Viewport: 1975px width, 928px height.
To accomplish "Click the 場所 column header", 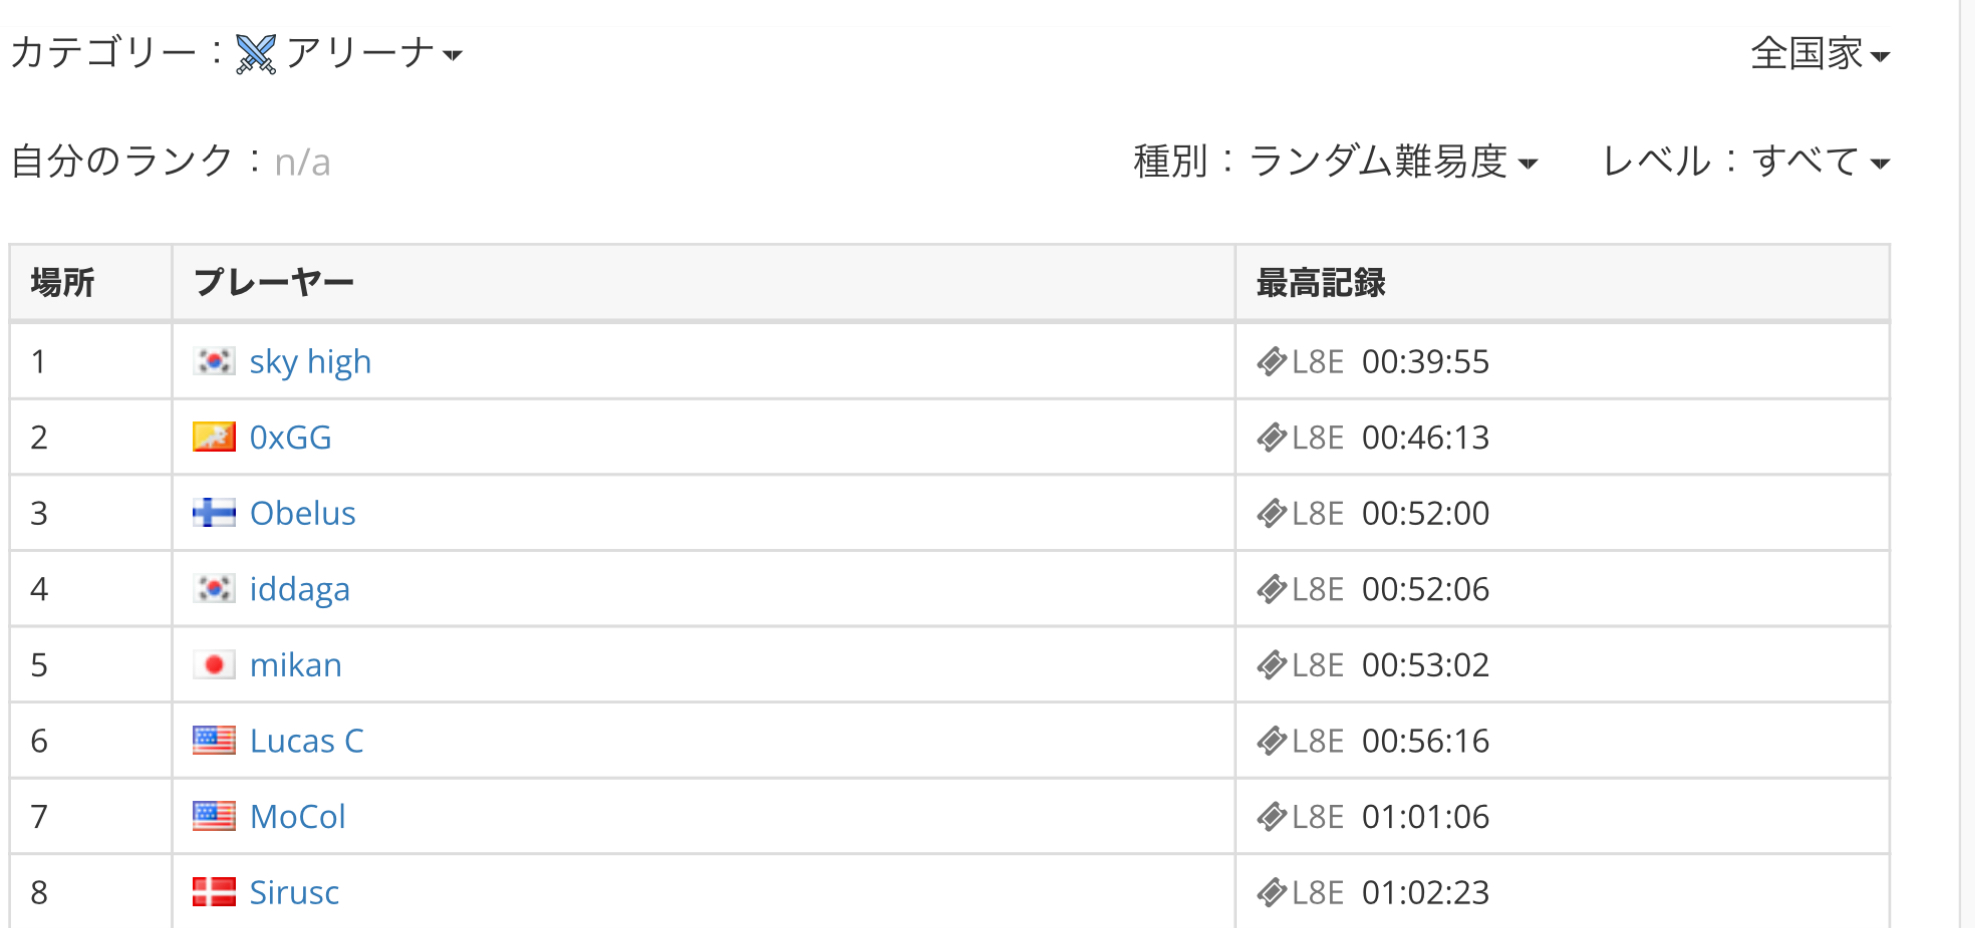I will pos(62,283).
